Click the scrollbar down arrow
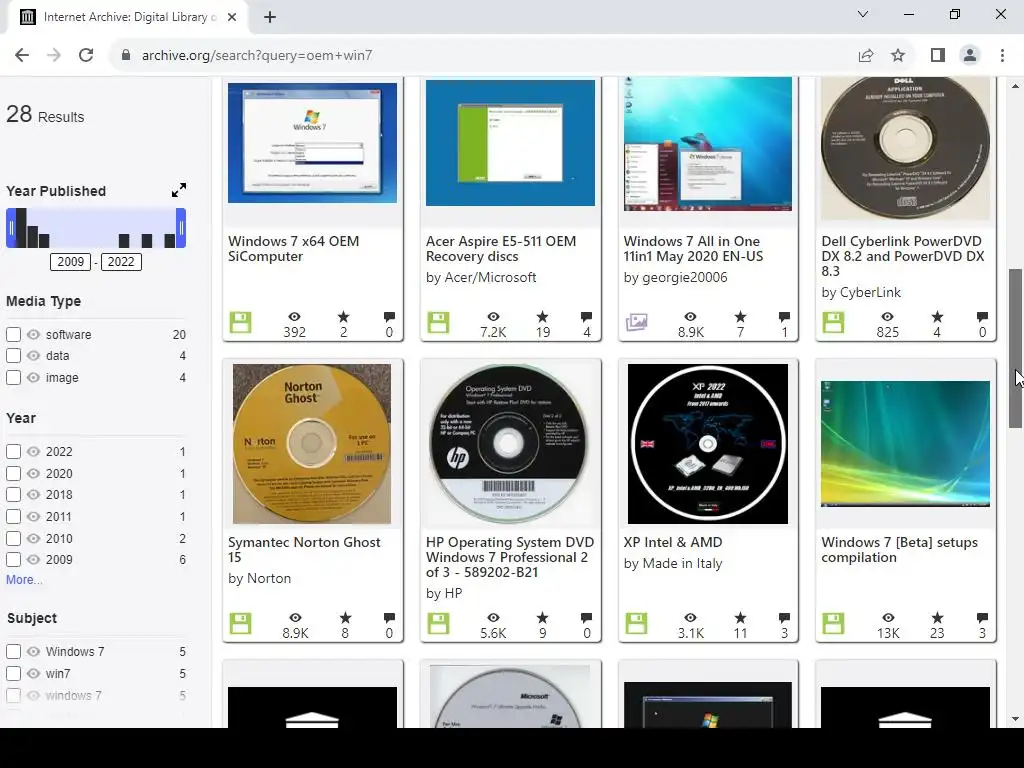 click(x=1015, y=719)
